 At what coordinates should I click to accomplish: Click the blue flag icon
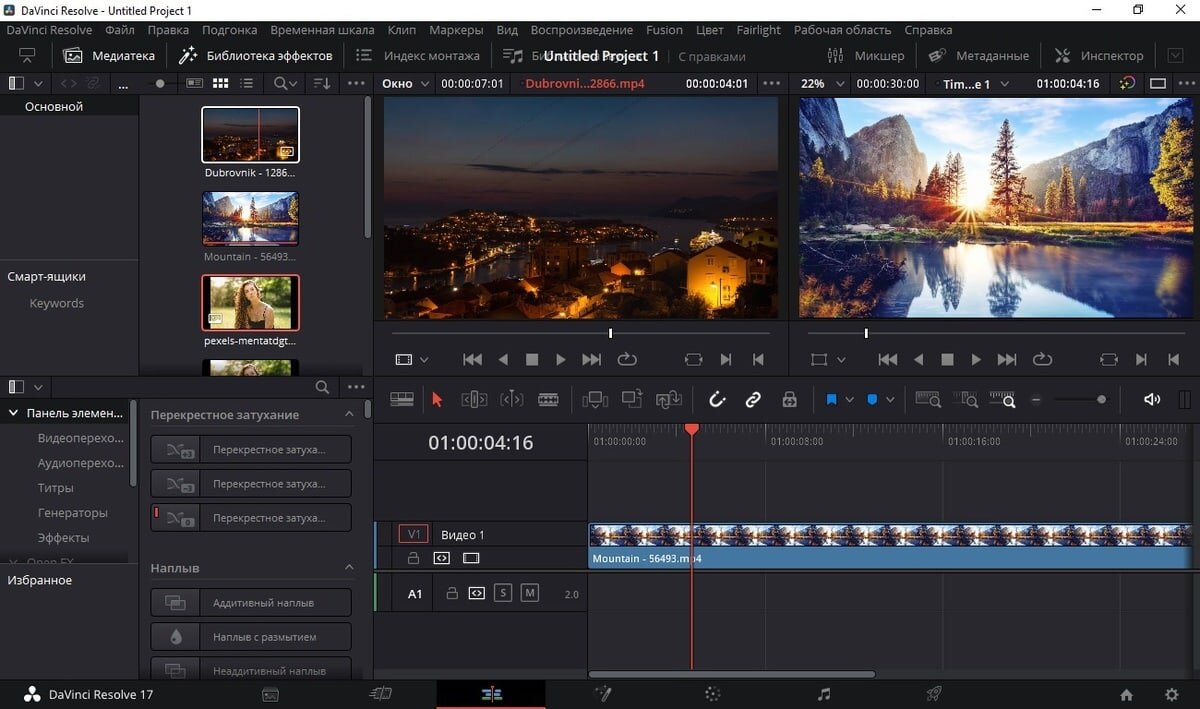point(831,400)
